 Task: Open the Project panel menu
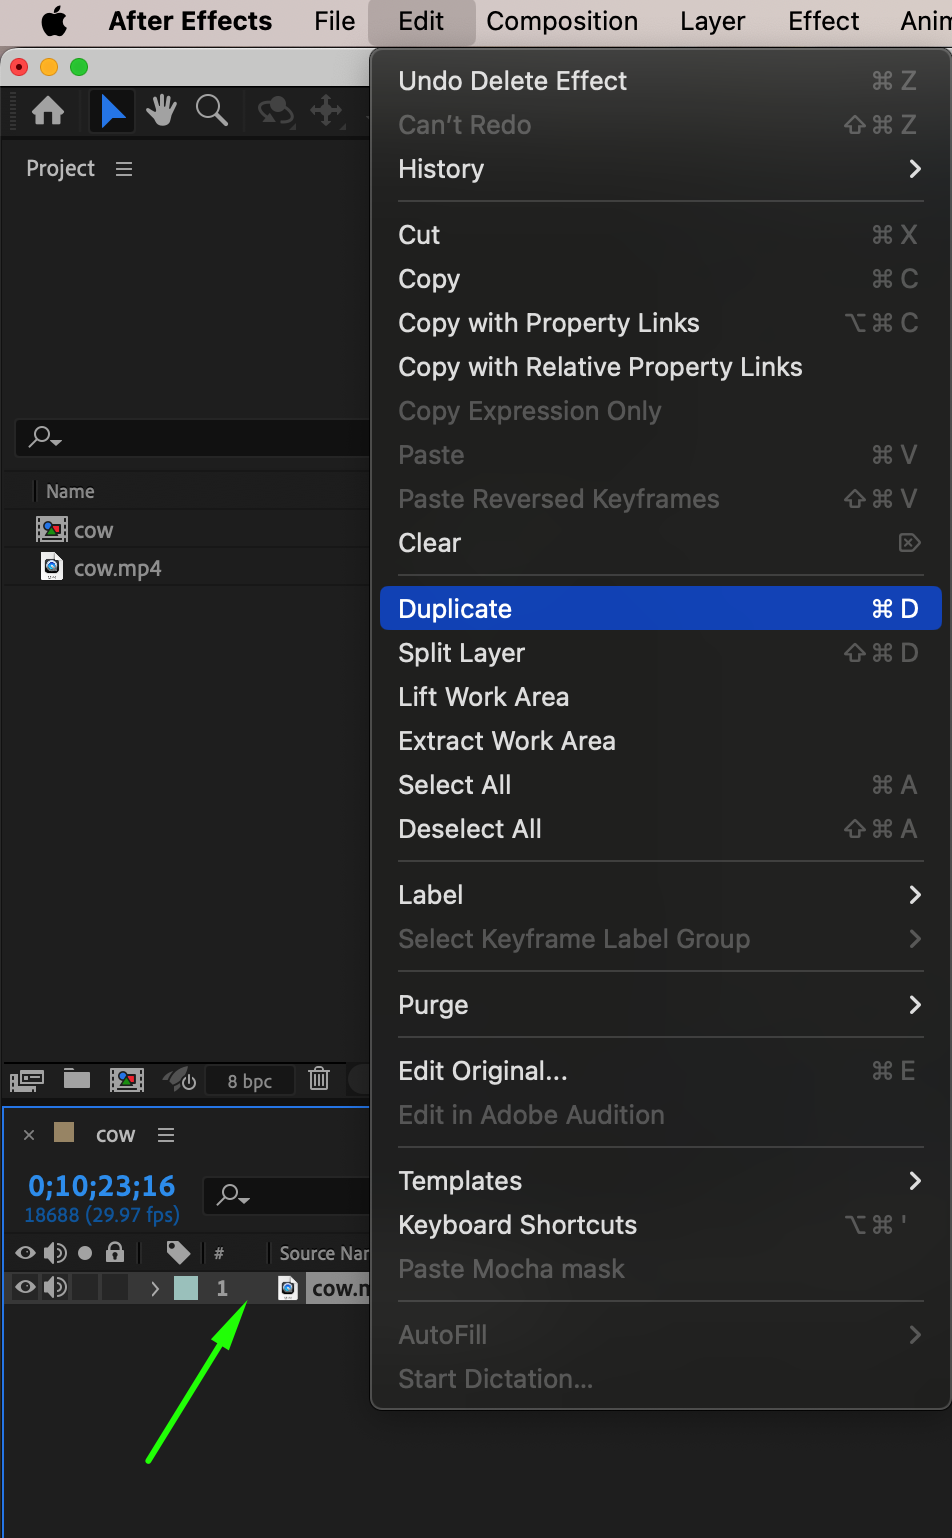pos(124,169)
